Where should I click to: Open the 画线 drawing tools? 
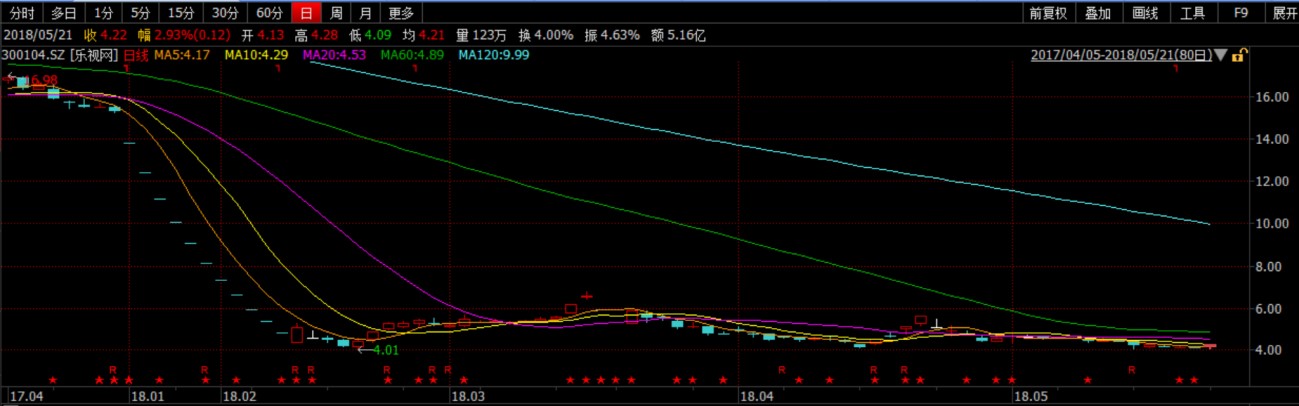[x=1145, y=13]
